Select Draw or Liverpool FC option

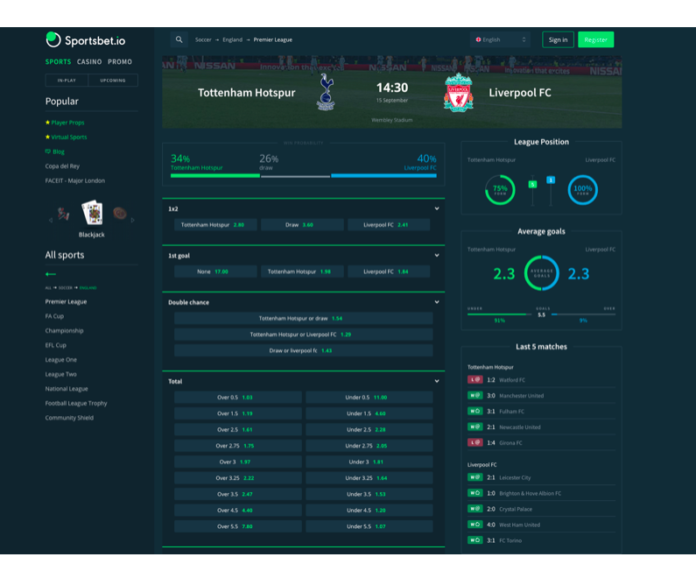click(303, 350)
